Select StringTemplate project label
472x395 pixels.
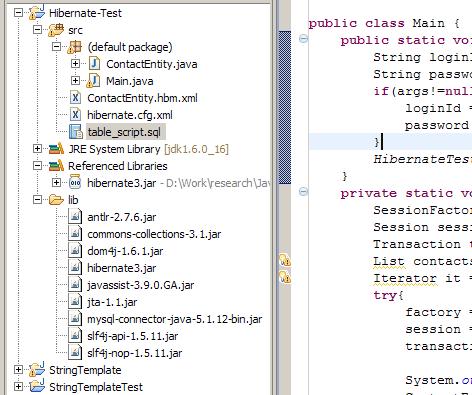(x=85, y=370)
